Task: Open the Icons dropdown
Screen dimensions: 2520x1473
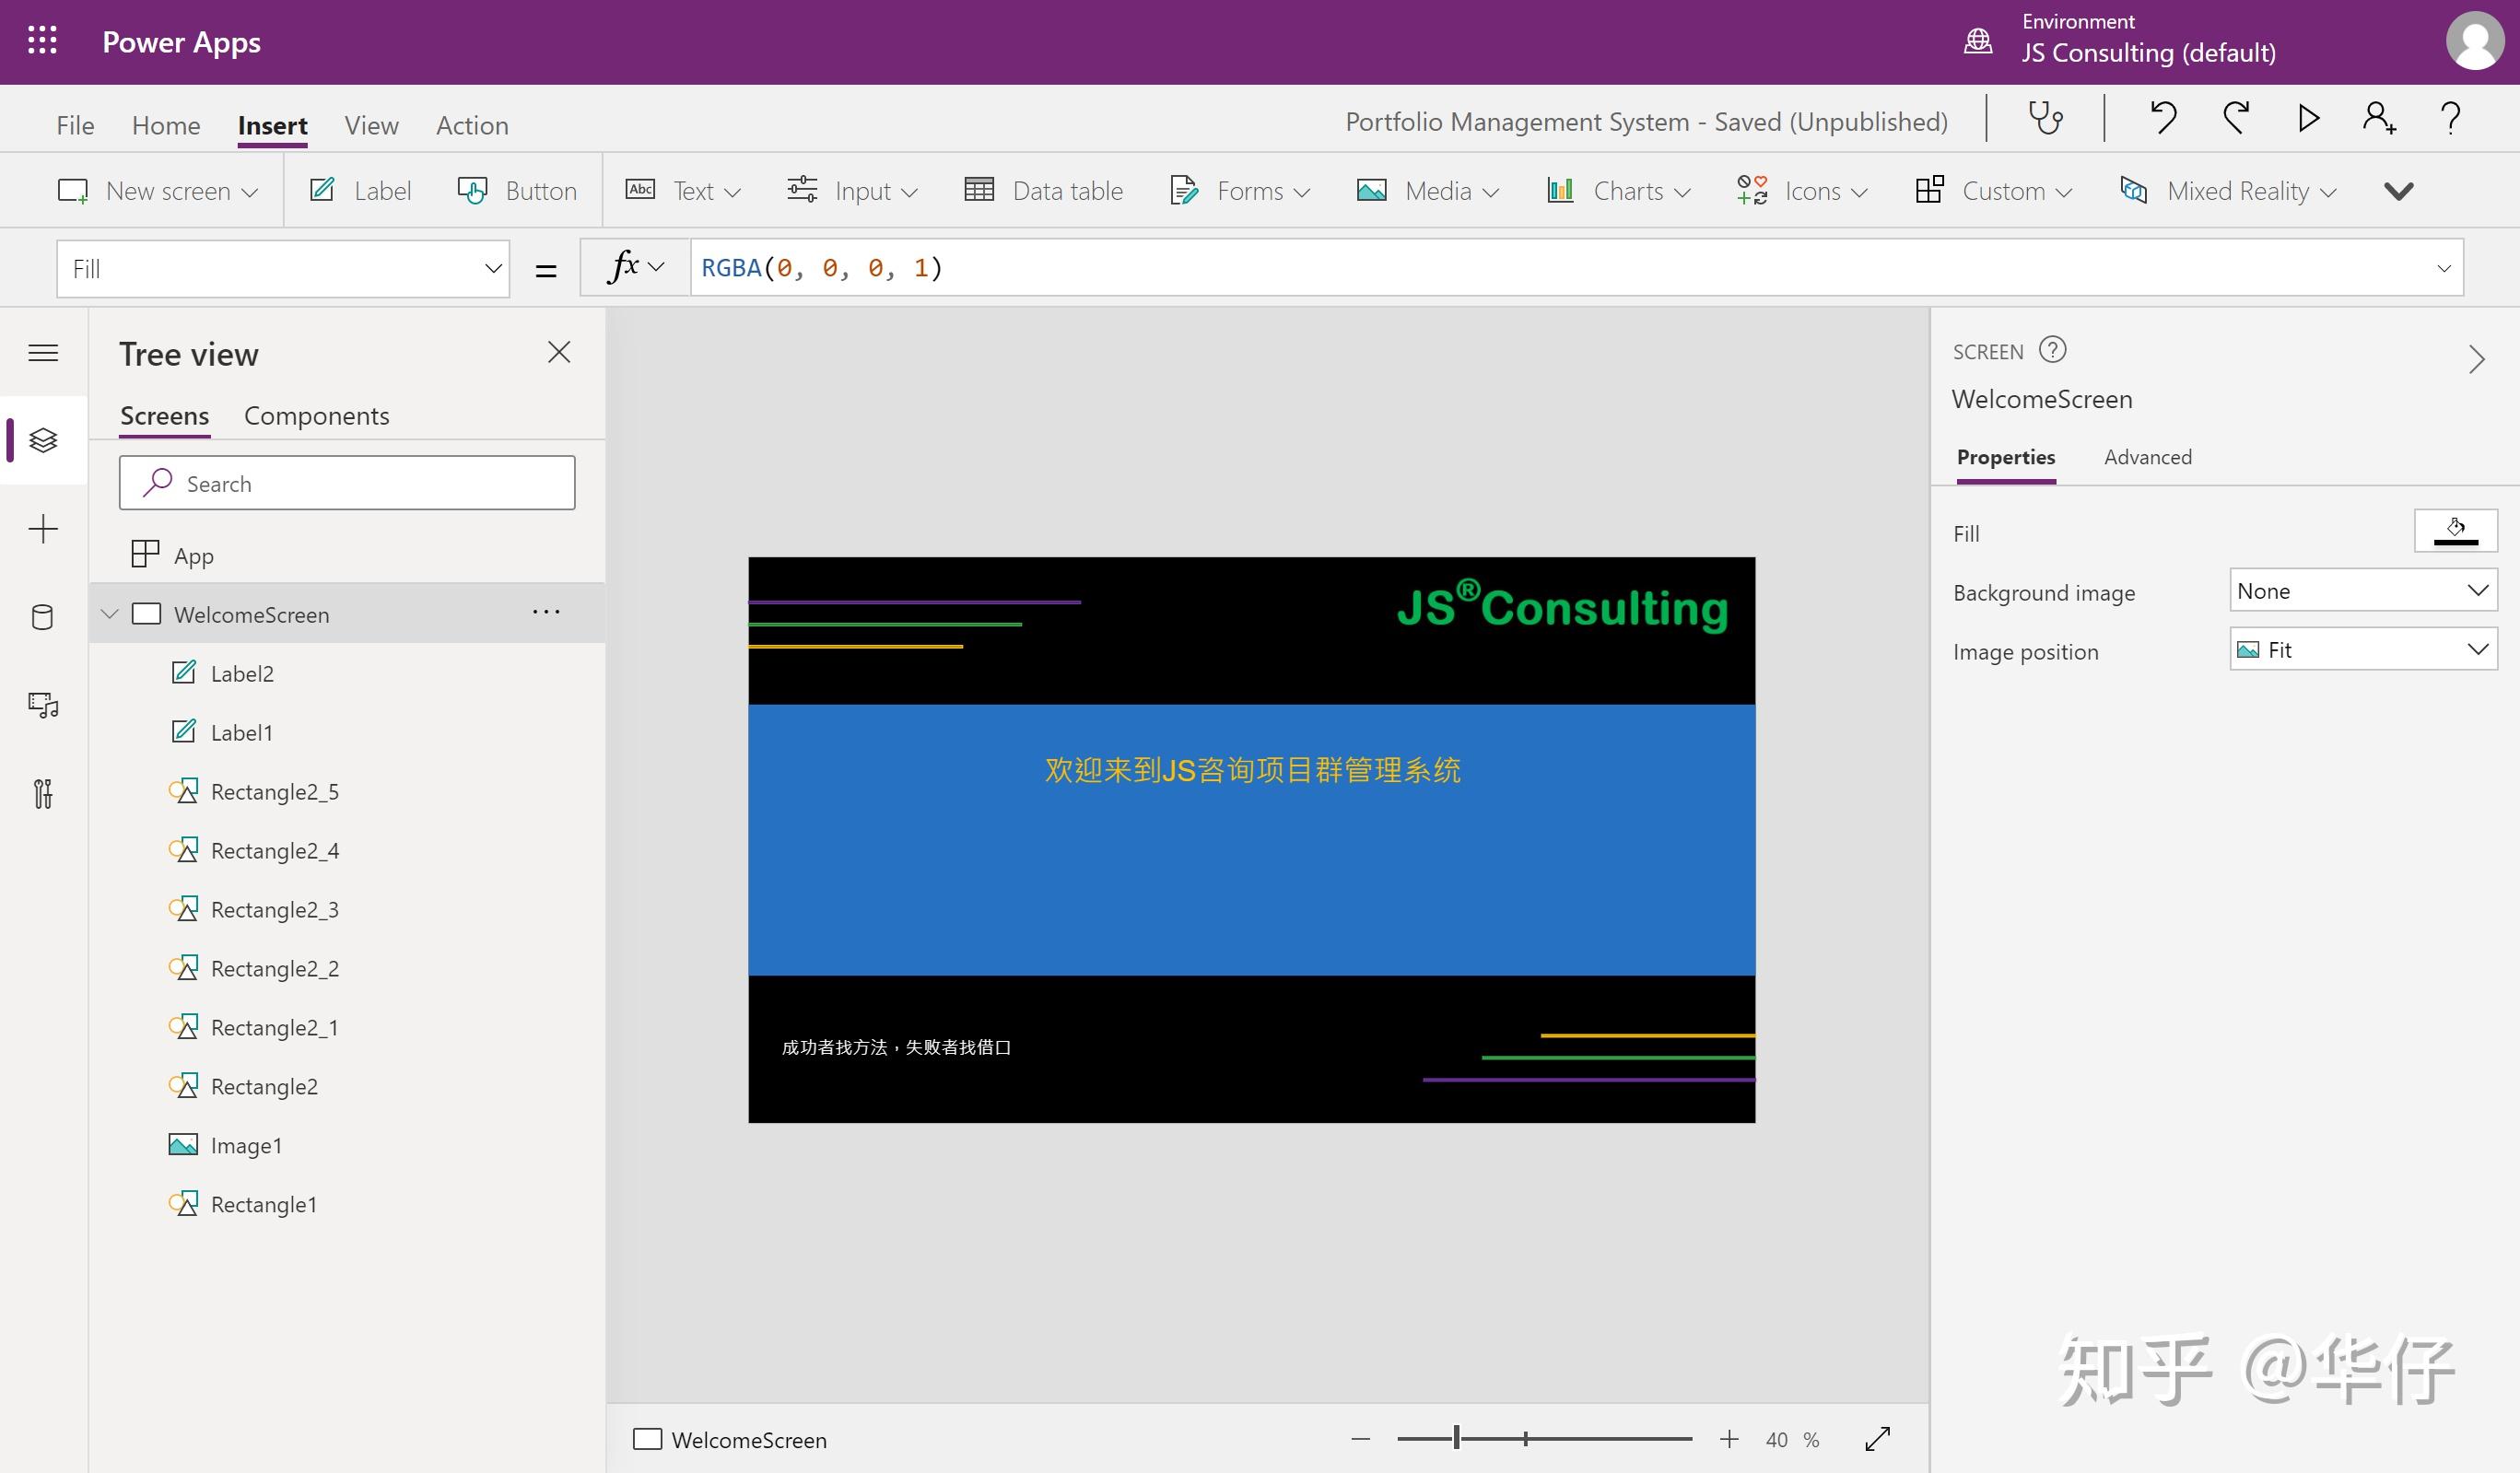Action: 1802,190
